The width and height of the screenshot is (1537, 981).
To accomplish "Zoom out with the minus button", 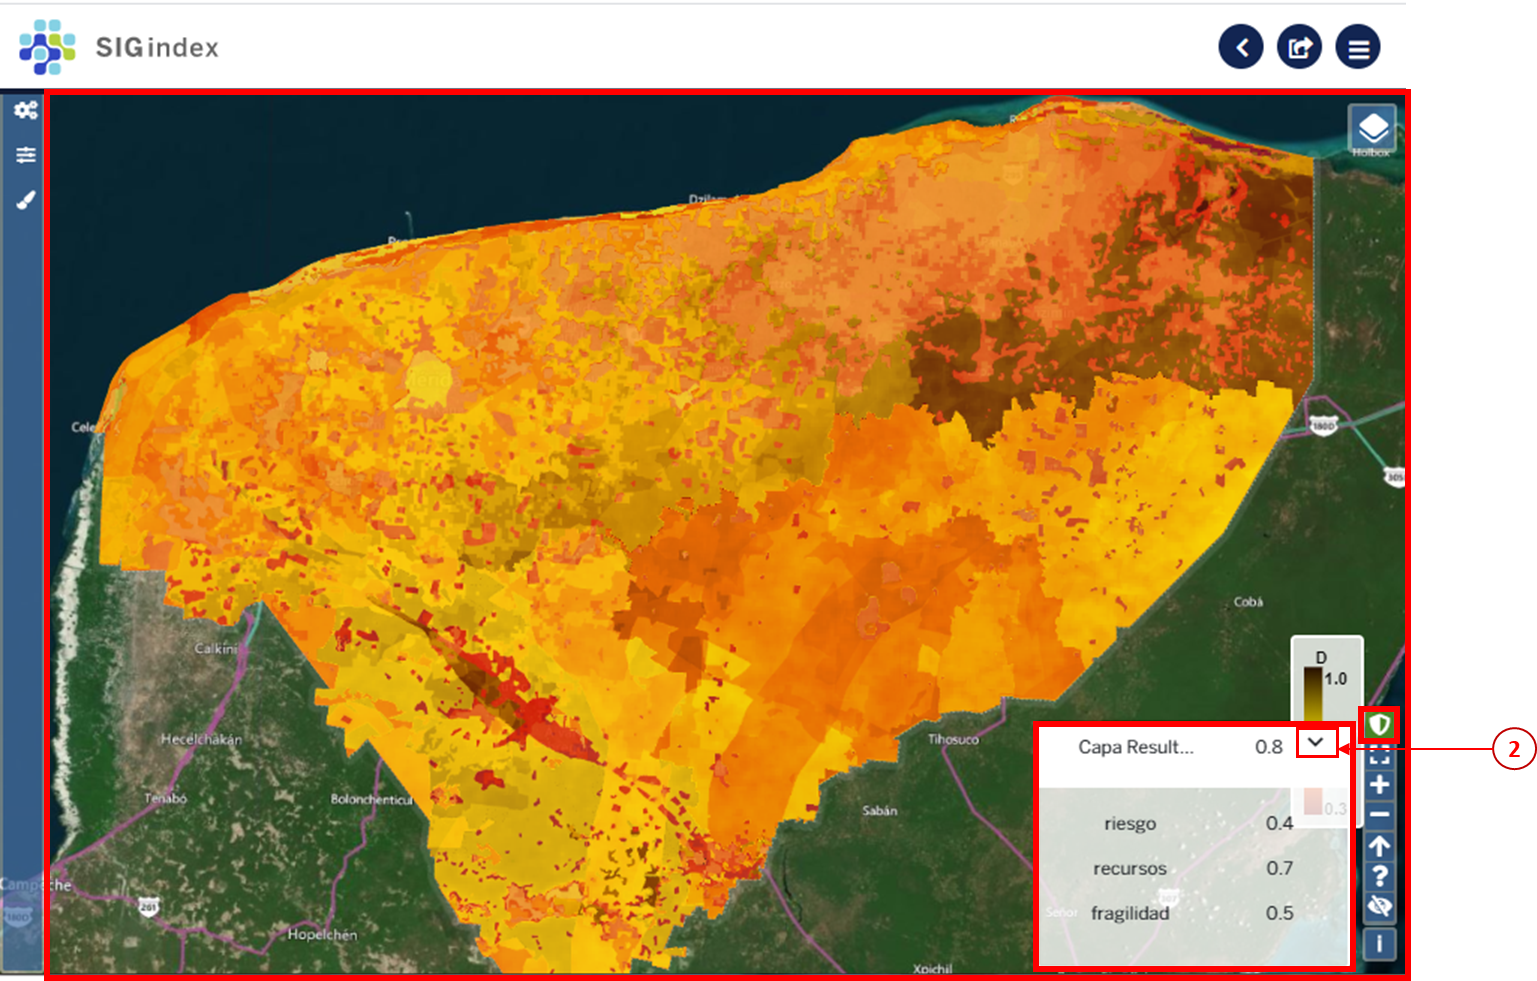I will tap(1380, 815).
